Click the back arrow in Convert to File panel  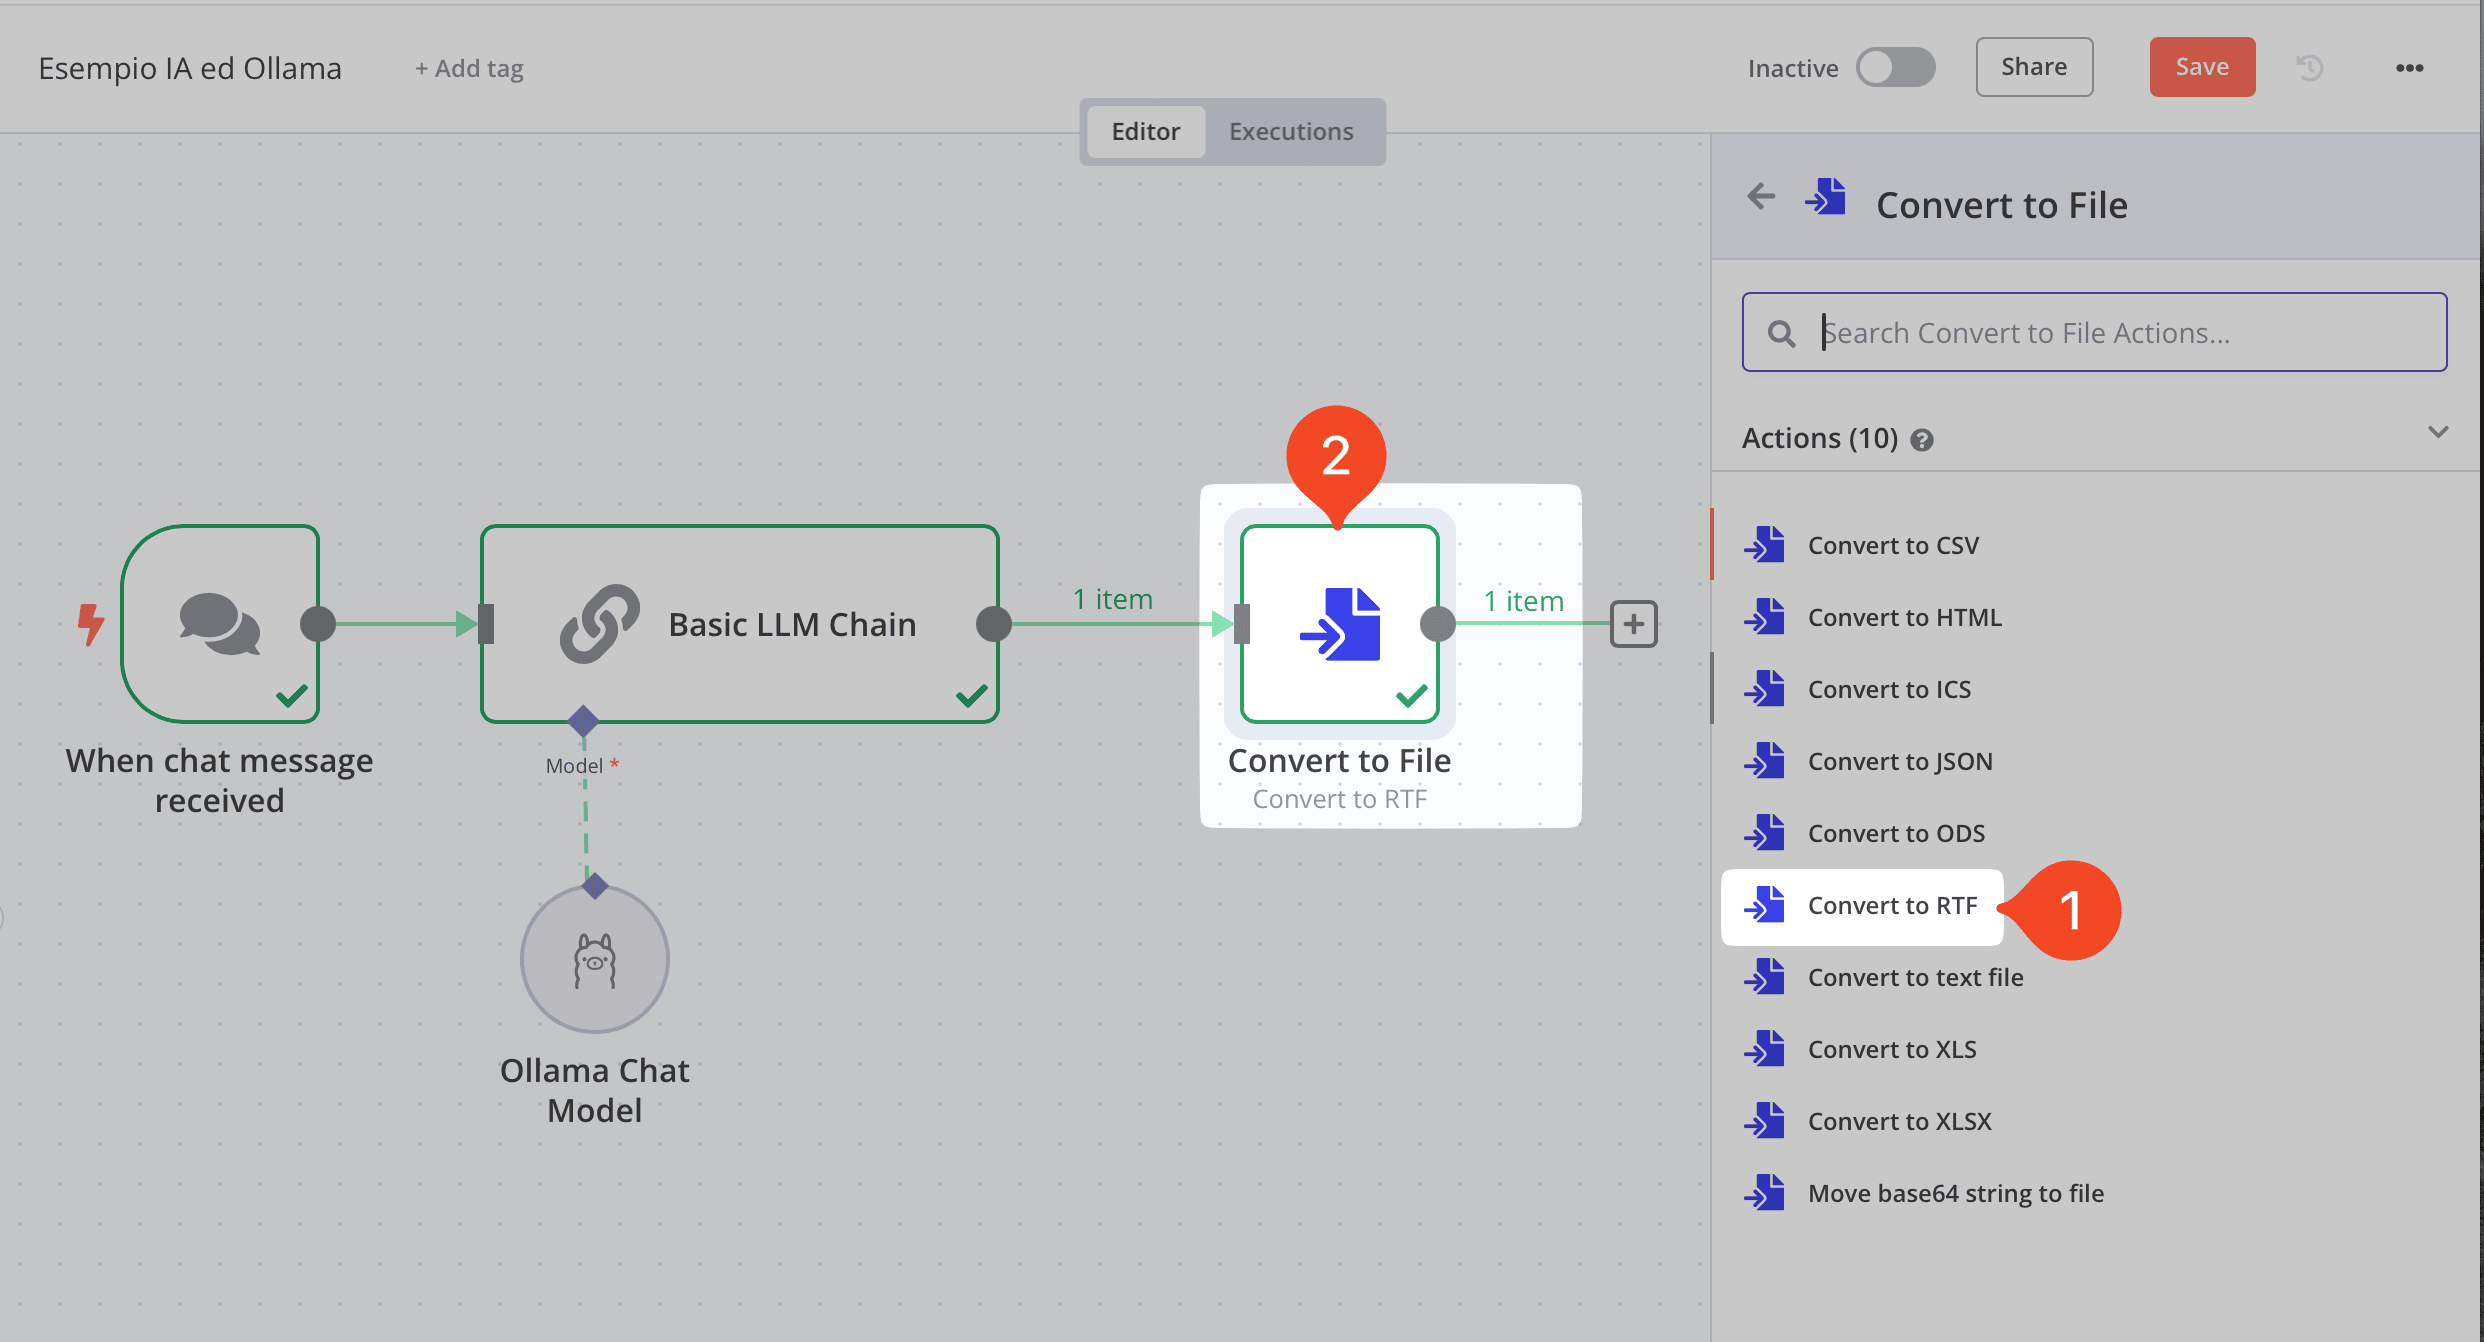click(1761, 196)
